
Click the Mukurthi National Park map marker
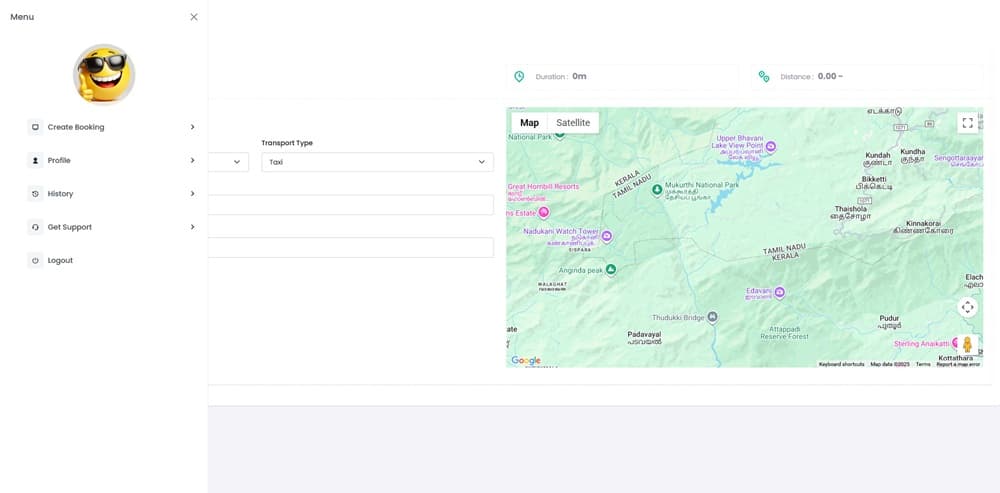pos(657,188)
